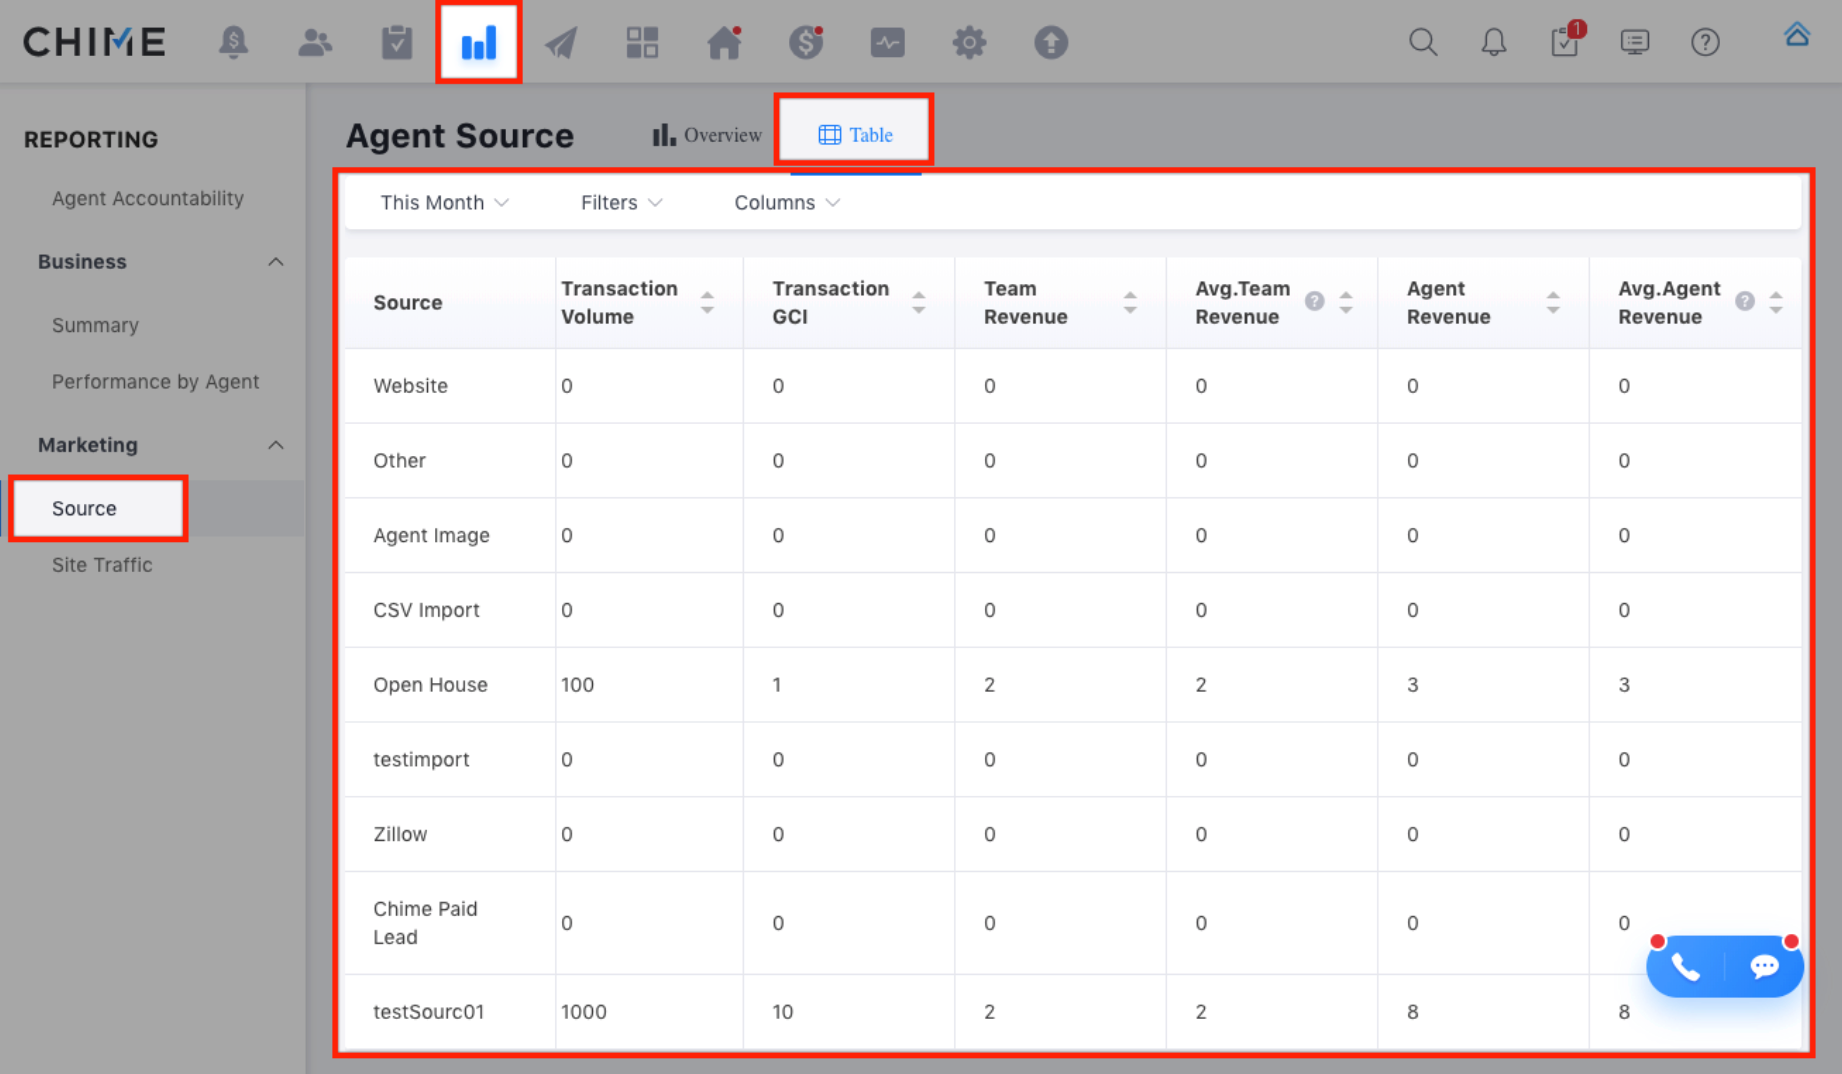Click the Agent Image source row
The image size is (1842, 1074).
coord(1073,535)
